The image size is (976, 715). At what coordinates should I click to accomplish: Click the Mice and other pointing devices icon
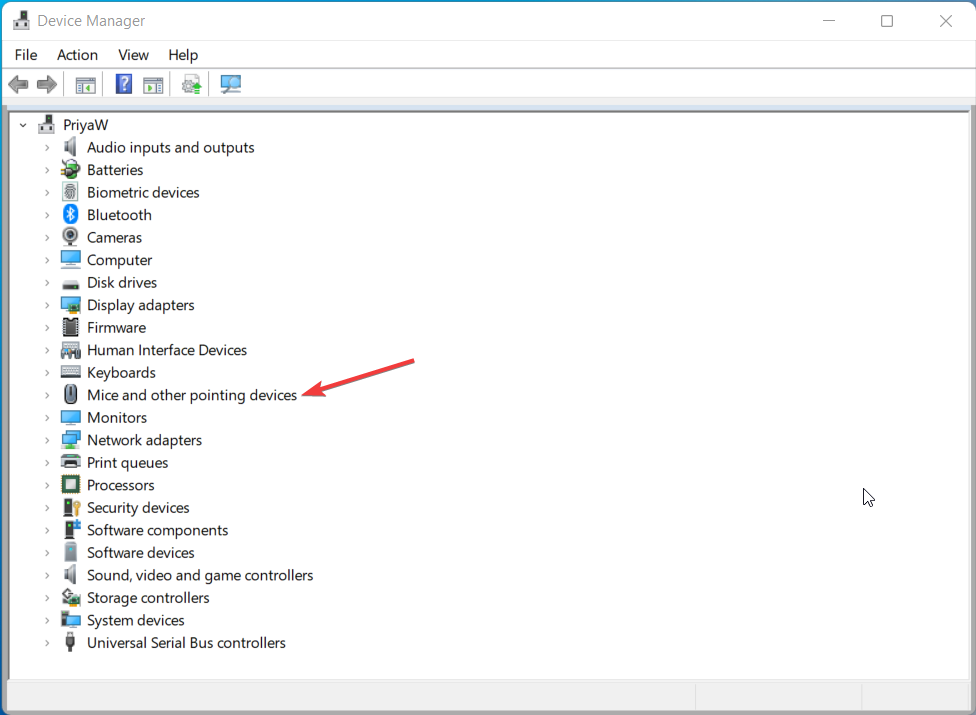coord(71,394)
